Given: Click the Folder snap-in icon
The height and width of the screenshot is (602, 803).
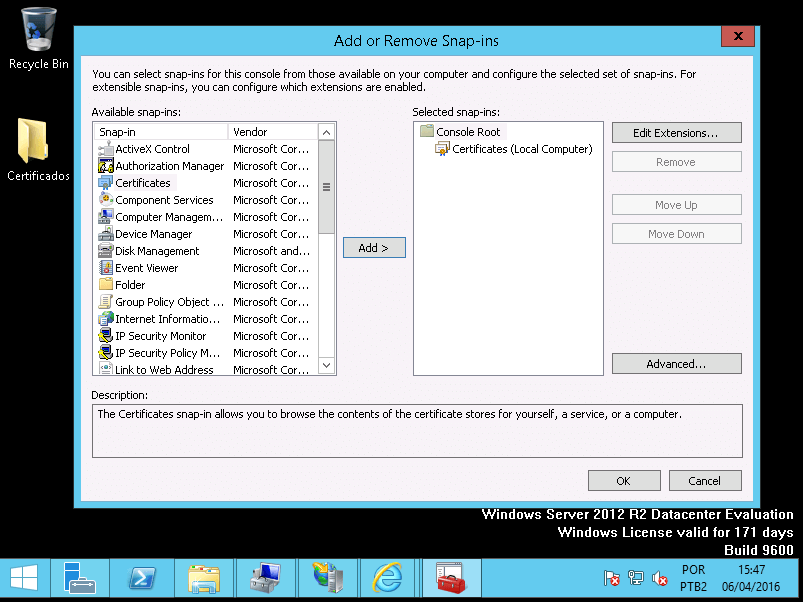Looking at the screenshot, I should coord(105,285).
